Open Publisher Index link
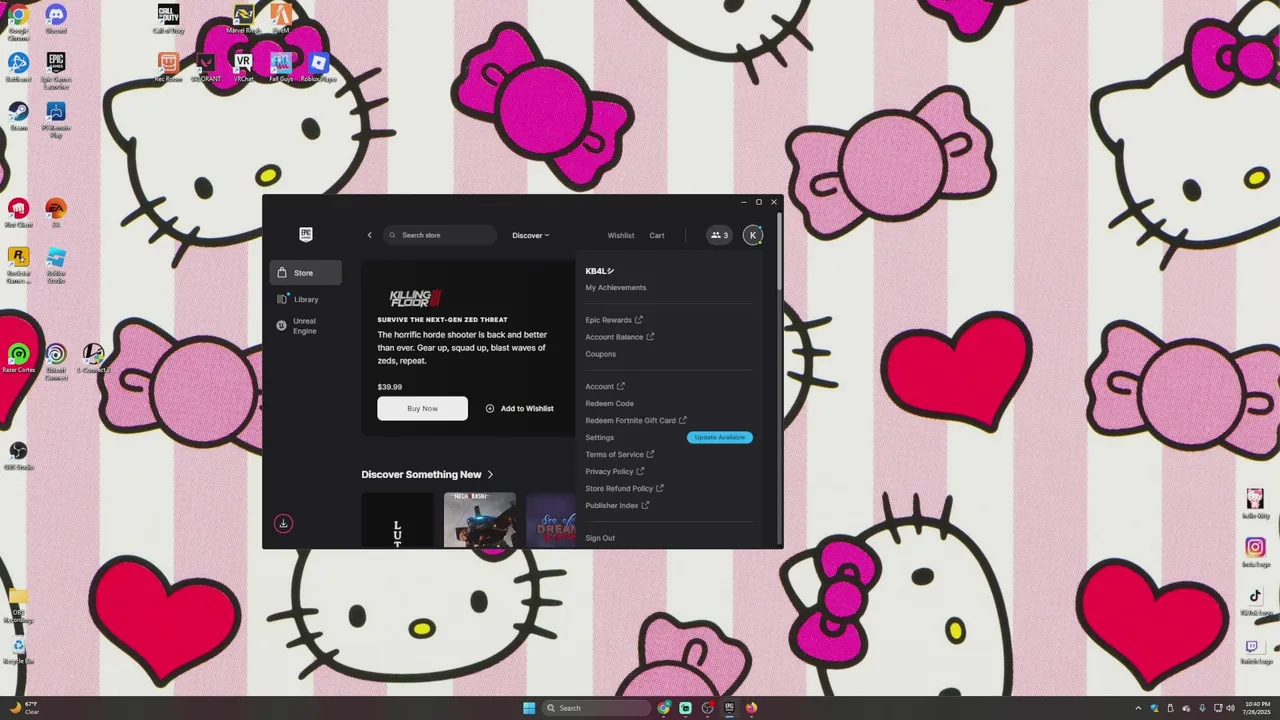Image resolution: width=1280 pixels, height=720 pixels. (617, 505)
